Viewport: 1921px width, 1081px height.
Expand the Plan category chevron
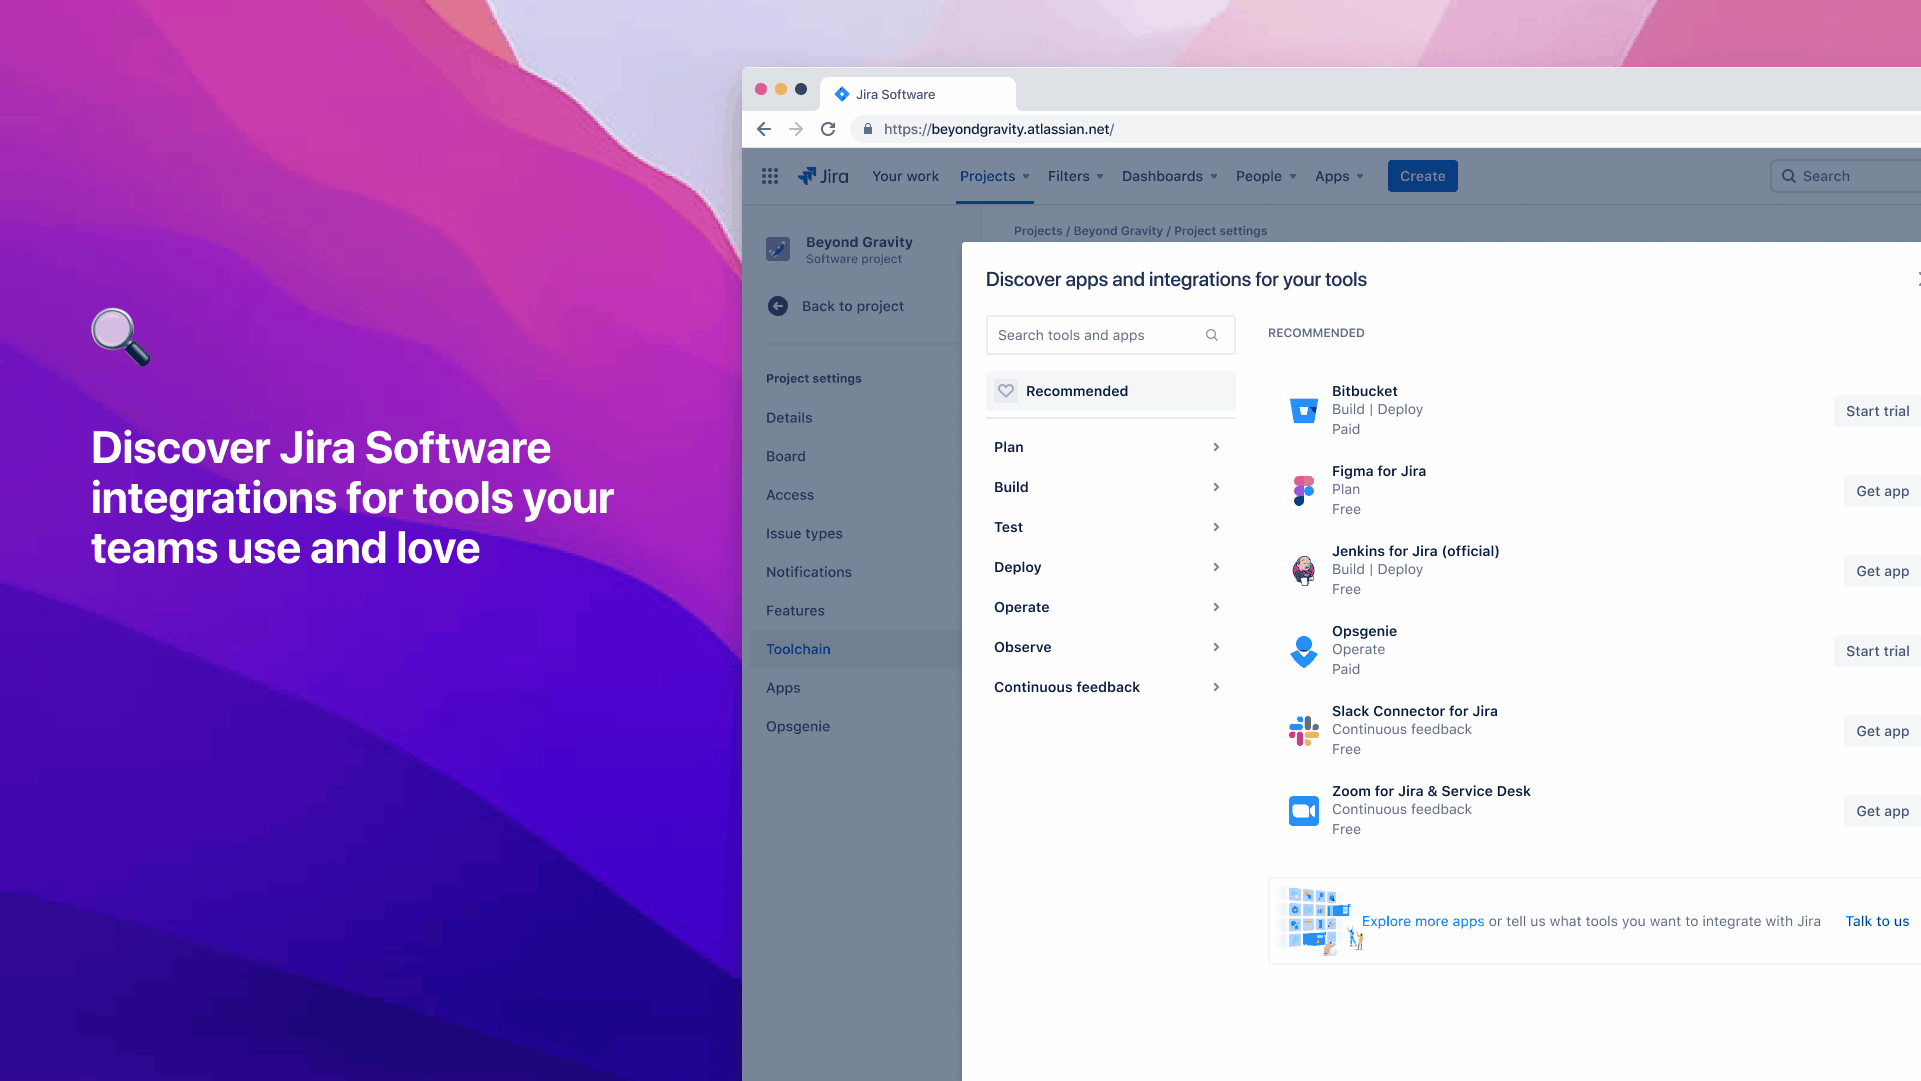[x=1216, y=447]
